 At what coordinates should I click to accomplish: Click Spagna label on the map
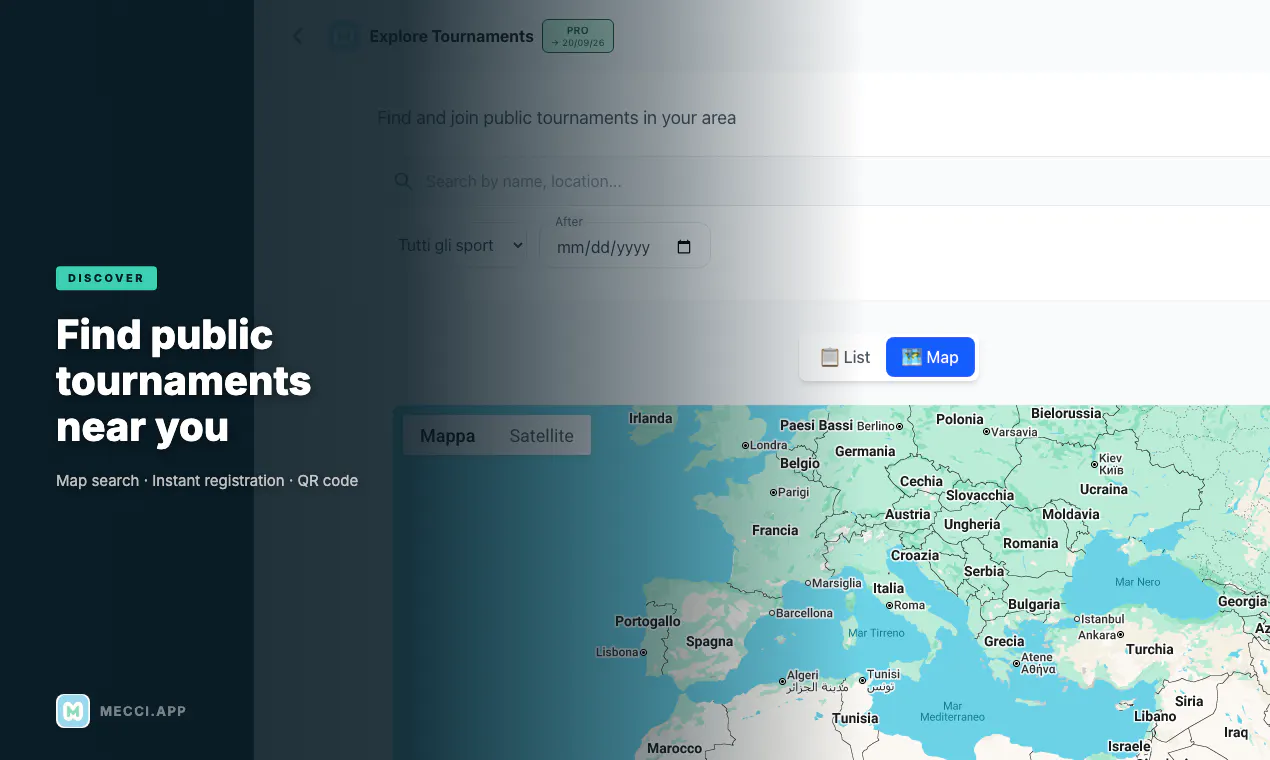click(709, 641)
